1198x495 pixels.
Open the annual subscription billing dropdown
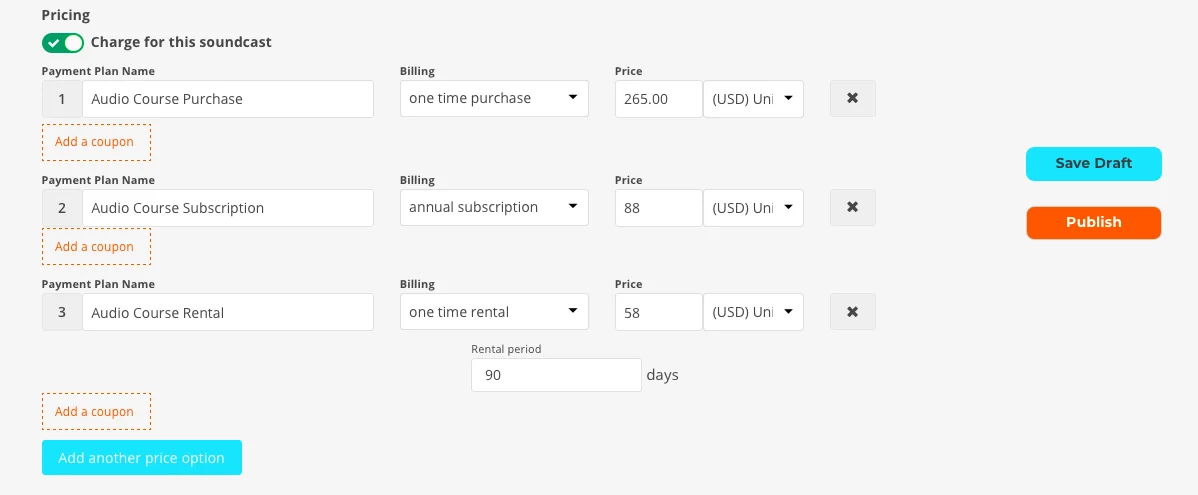pyautogui.click(x=494, y=208)
